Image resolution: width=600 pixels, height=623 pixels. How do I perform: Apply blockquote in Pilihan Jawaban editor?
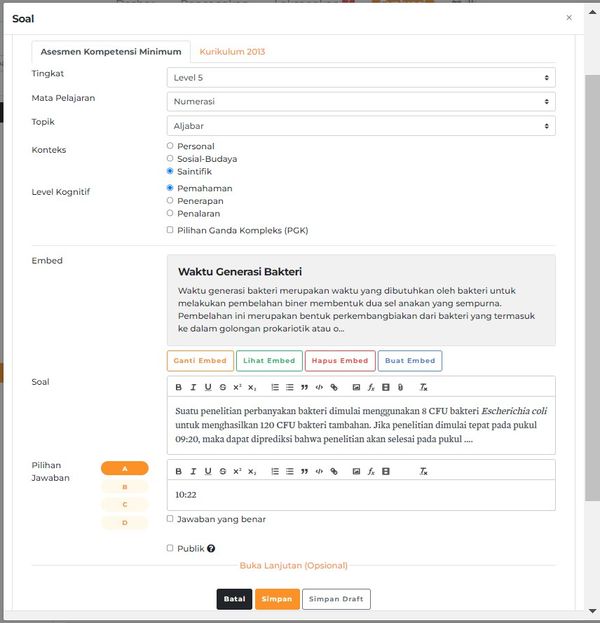pyautogui.click(x=304, y=471)
